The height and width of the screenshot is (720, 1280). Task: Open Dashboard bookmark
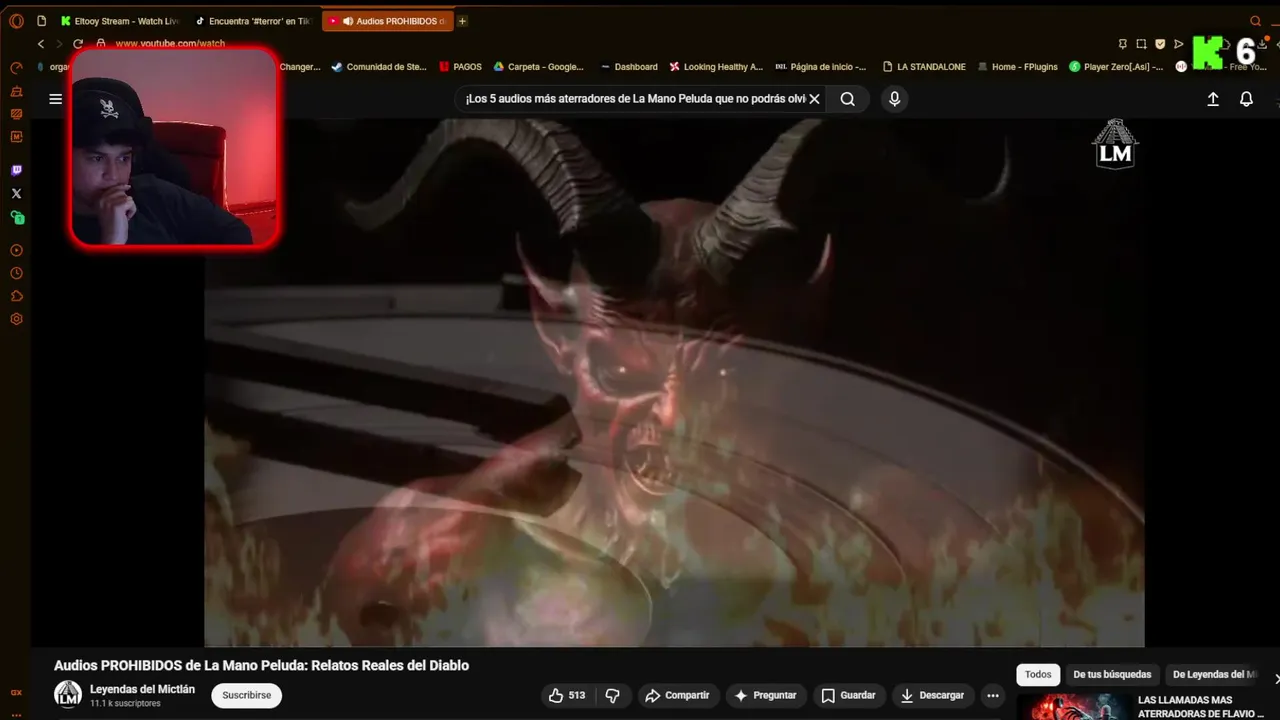[629, 67]
